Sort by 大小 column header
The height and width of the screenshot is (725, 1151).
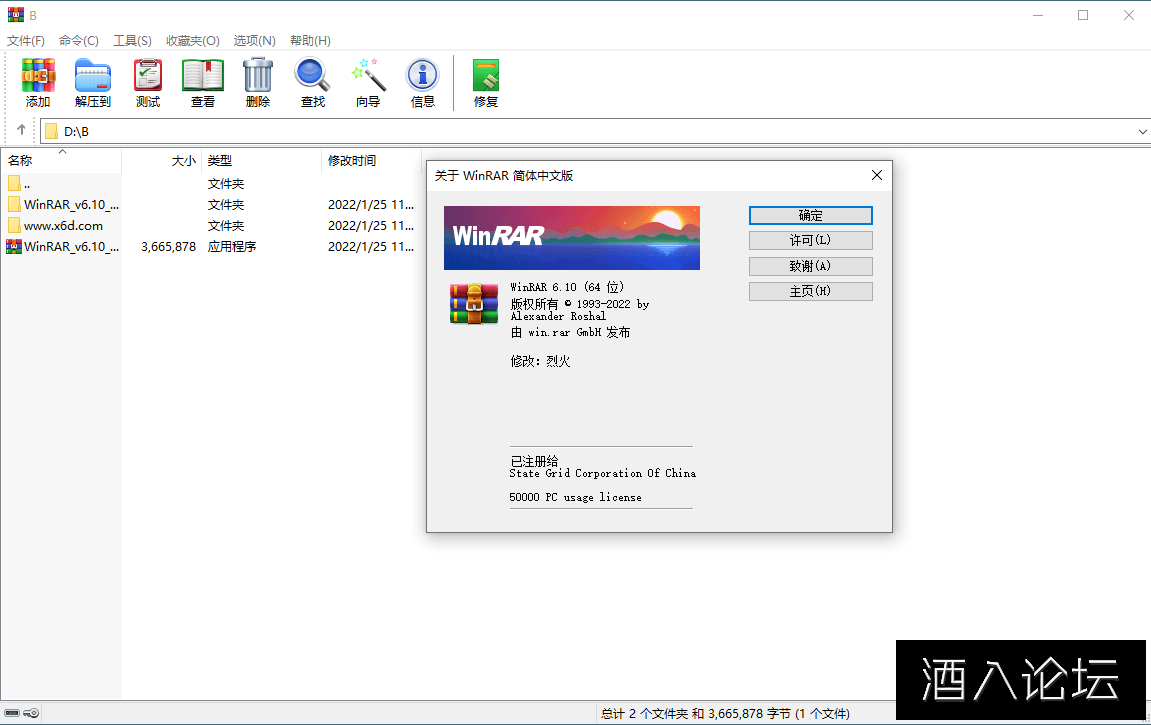point(161,160)
